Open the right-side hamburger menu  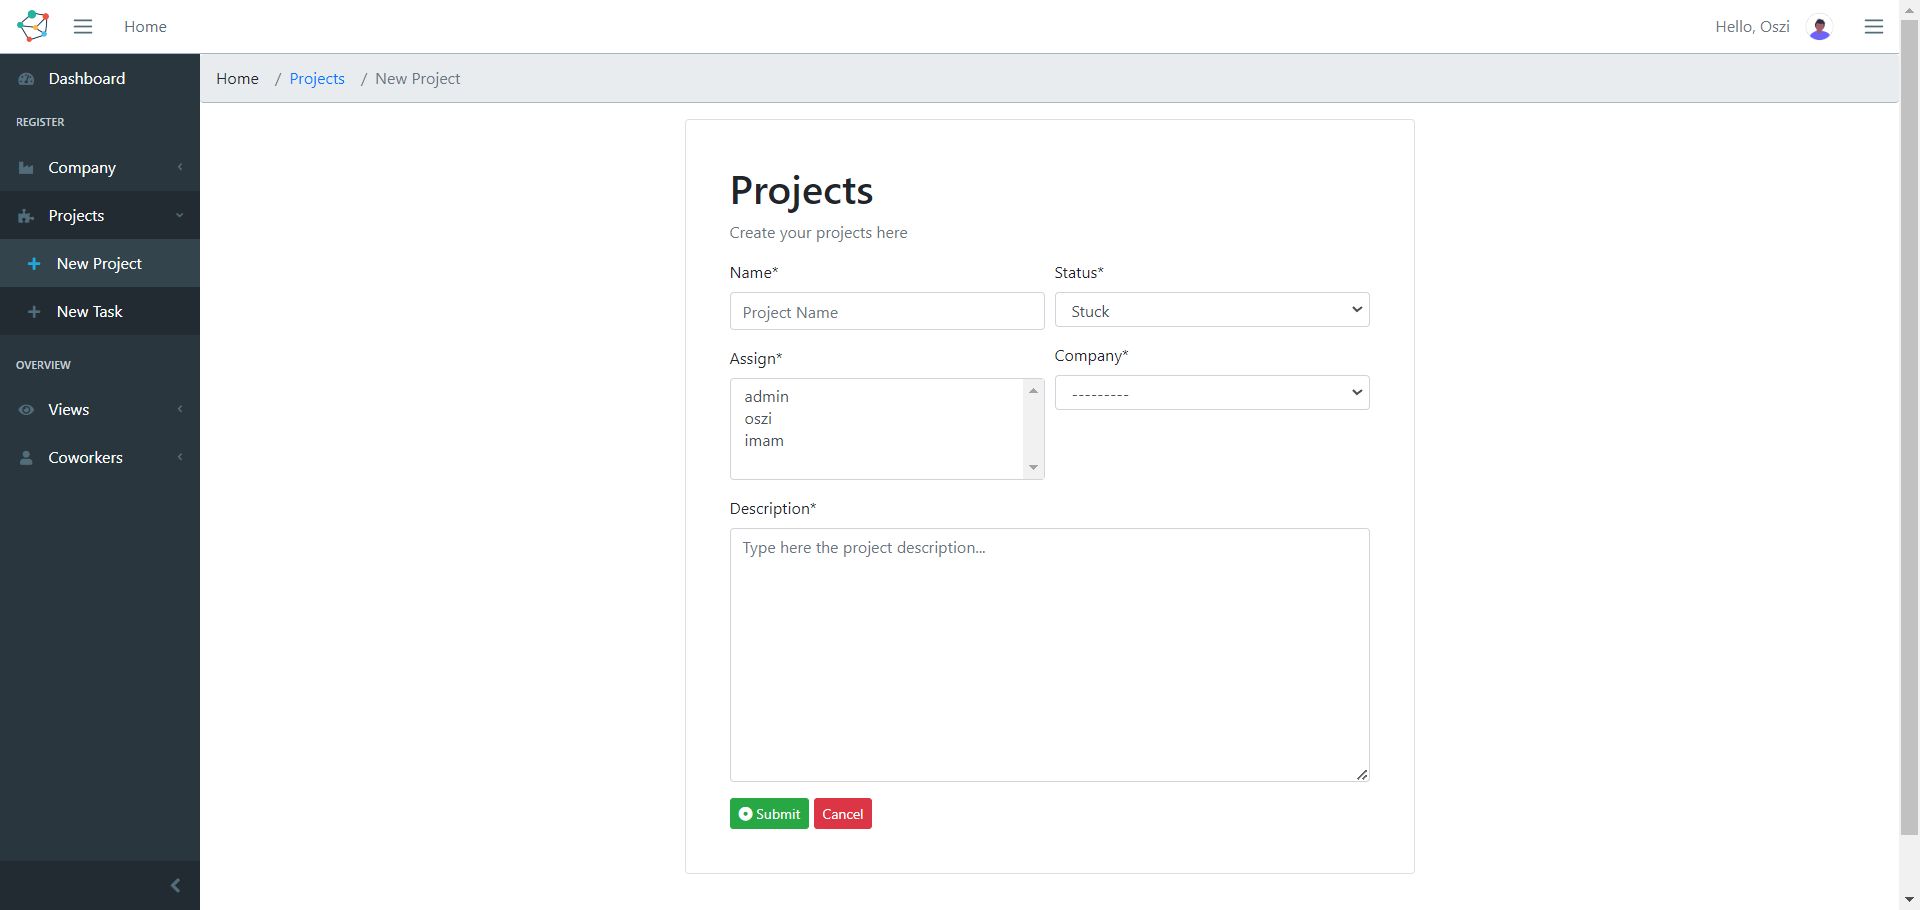tap(1874, 27)
